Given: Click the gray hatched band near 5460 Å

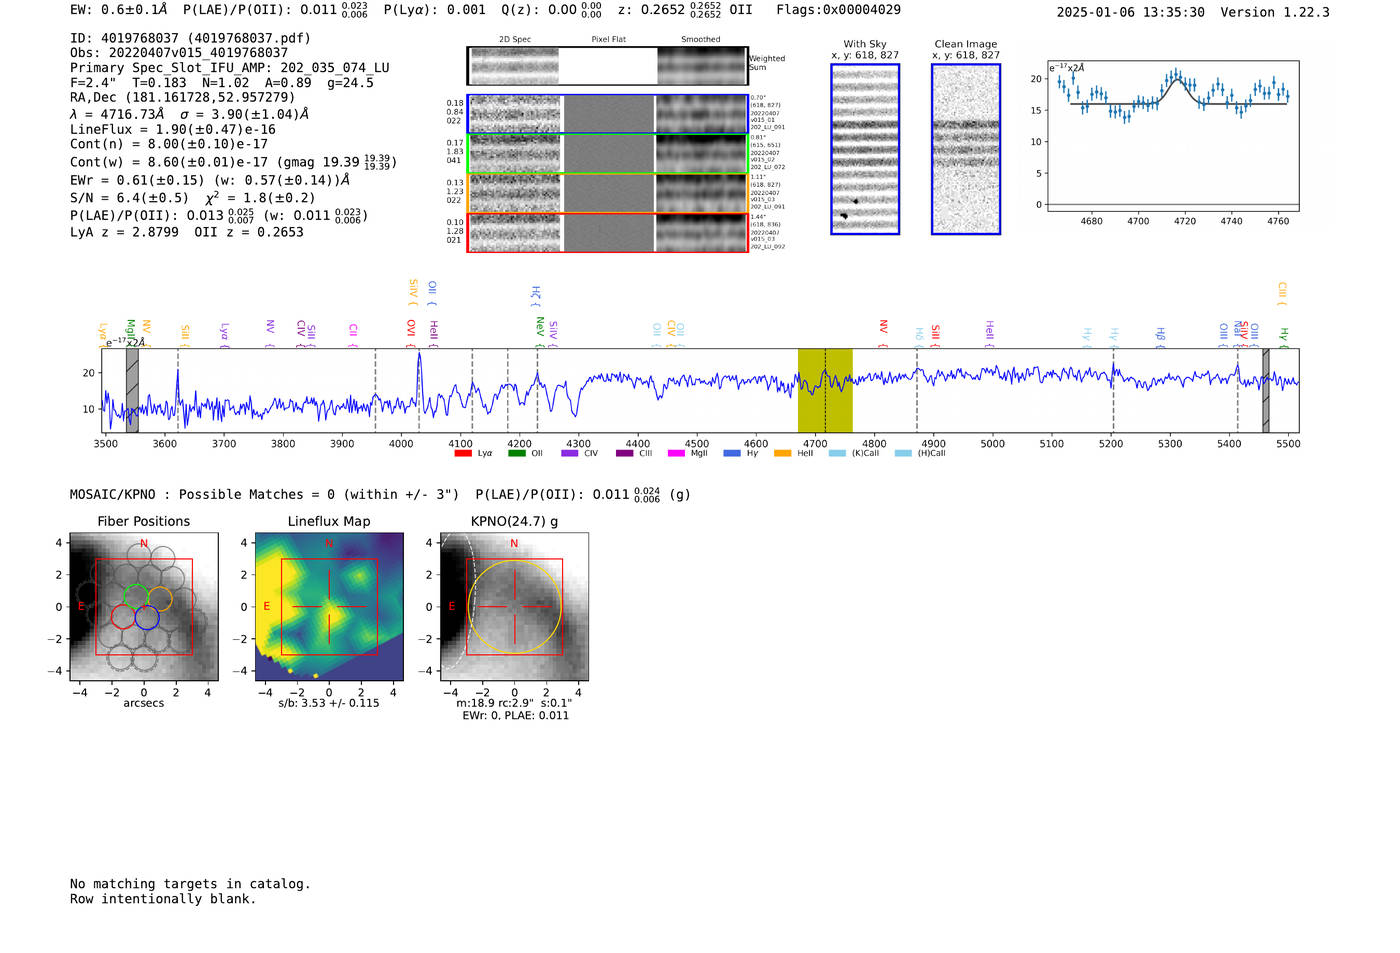Looking at the screenshot, I should tap(1265, 390).
